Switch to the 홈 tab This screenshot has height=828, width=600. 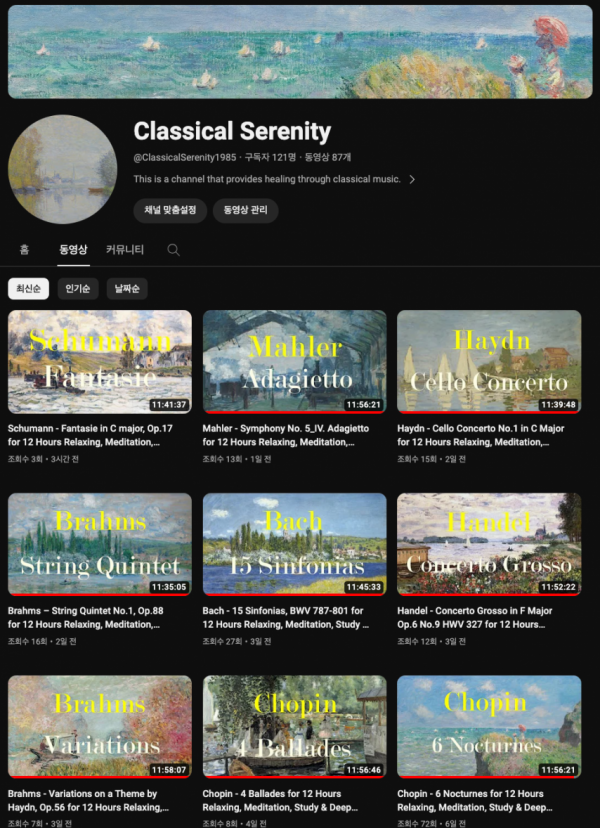(24, 250)
